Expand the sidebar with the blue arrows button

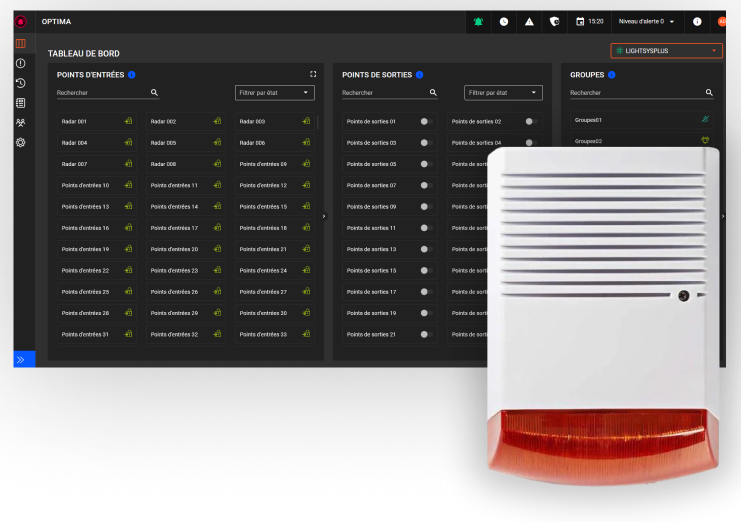(23, 359)
